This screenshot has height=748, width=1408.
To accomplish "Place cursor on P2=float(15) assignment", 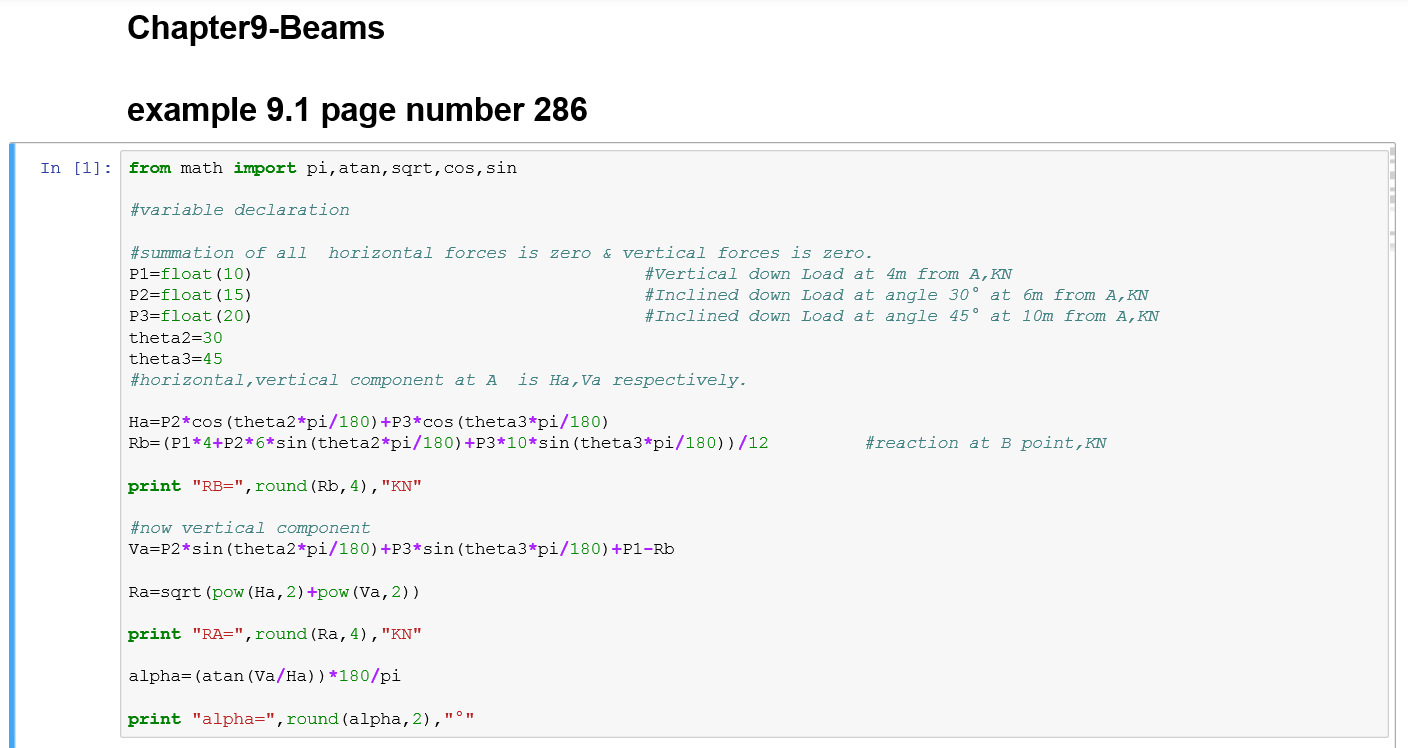I will tap(190, 295).
